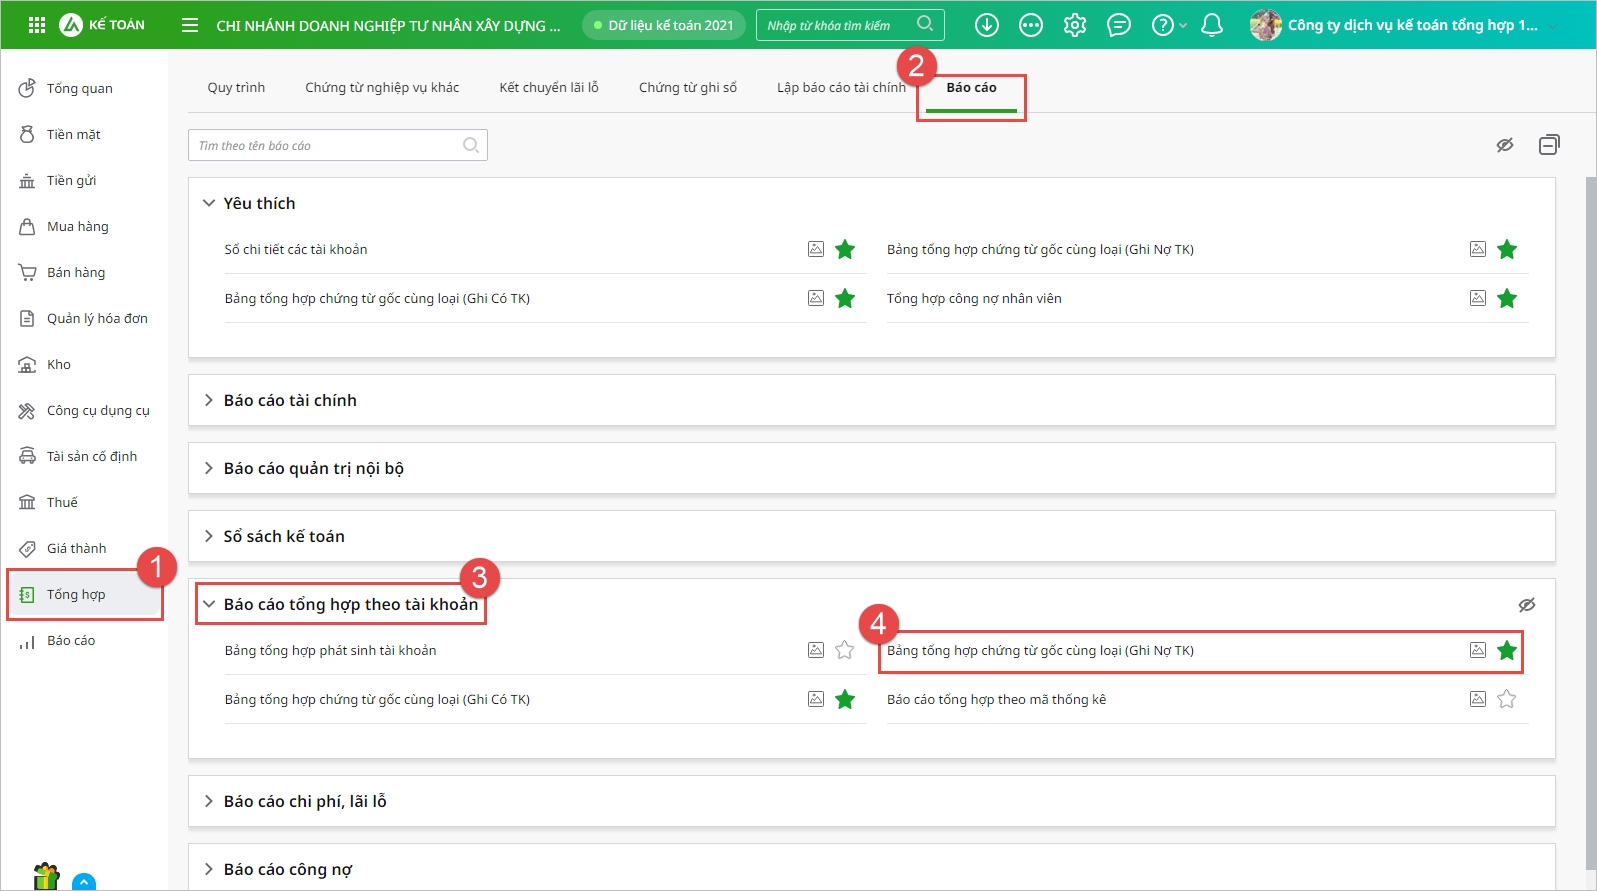Go to Mua hàng in sidebar
Viewport: 1597px width, 891px height.
77,227
